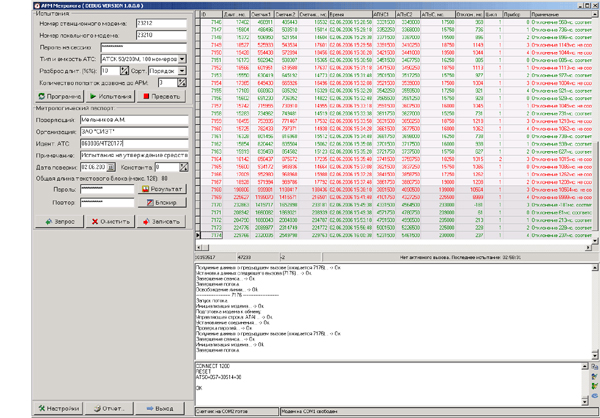Click the down arrow of the event log scrollbar

pos(595,355)
